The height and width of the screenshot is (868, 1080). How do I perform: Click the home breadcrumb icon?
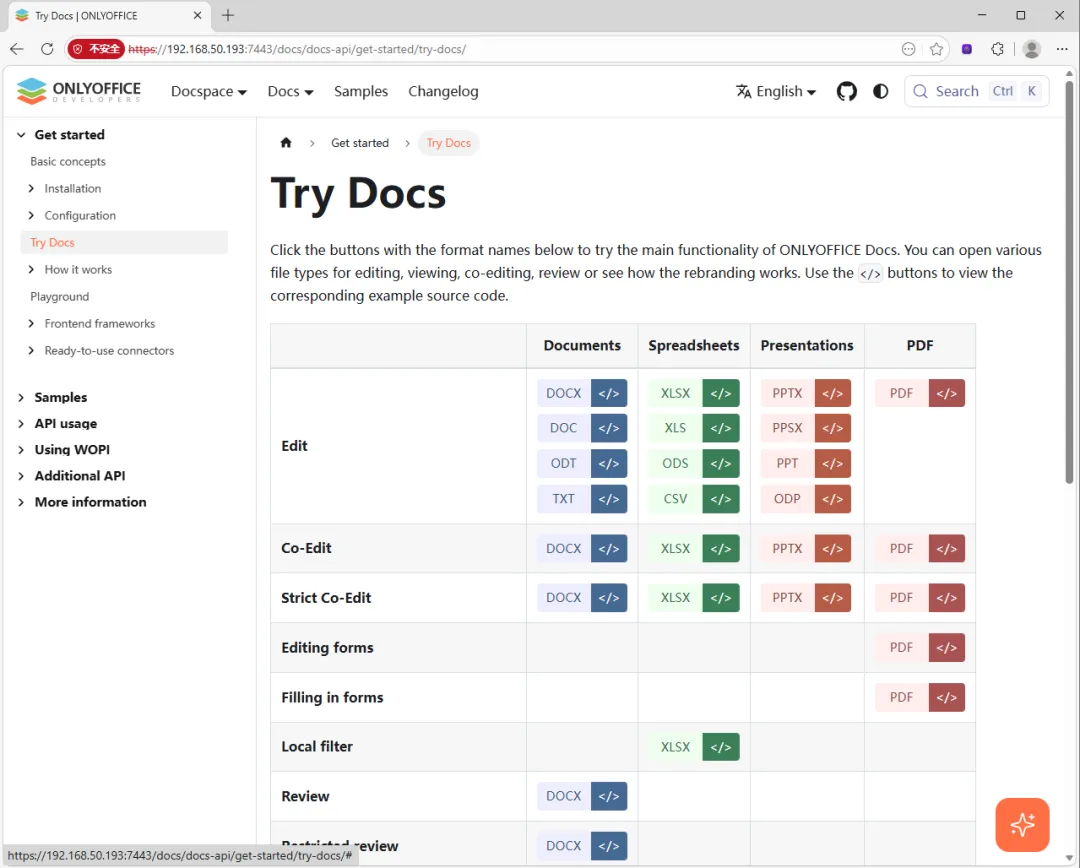(286, 143)
